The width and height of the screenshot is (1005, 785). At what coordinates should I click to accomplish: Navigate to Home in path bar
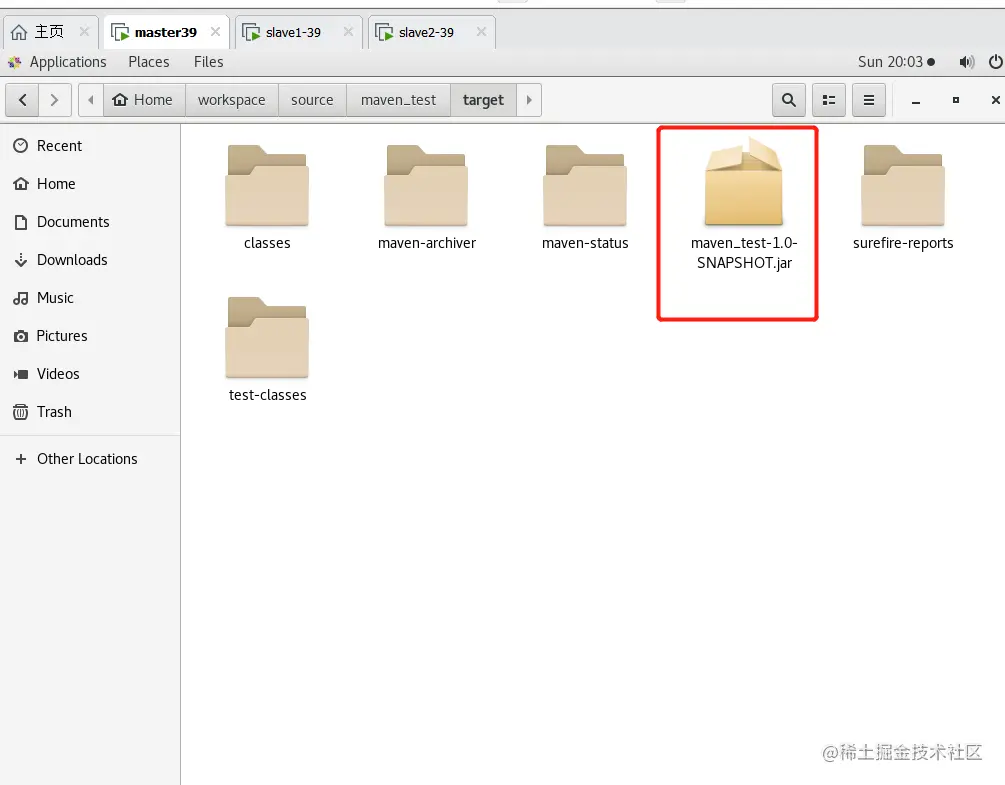(x=144, y=100)
